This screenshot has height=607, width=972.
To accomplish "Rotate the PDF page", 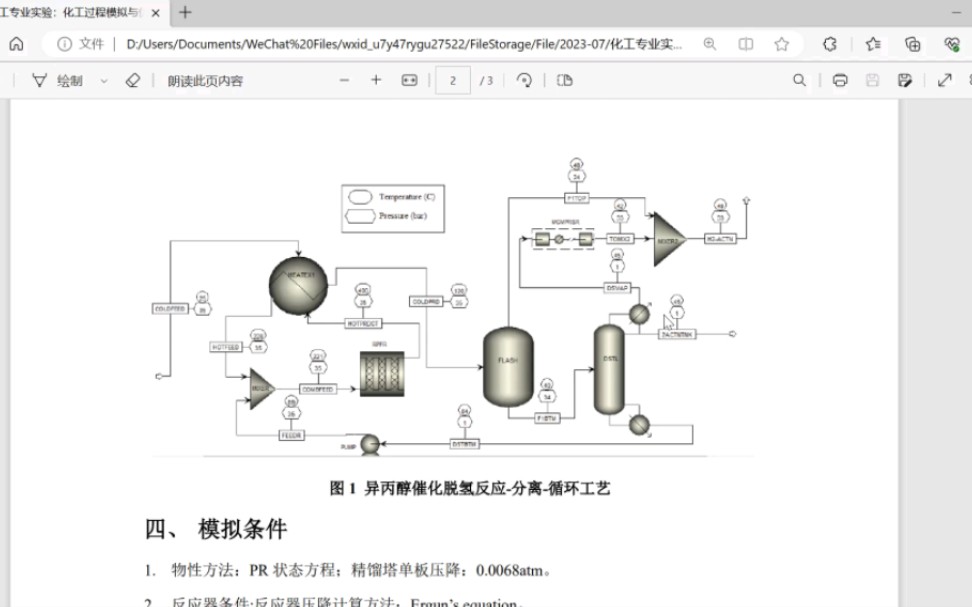I will coord(524,81).
